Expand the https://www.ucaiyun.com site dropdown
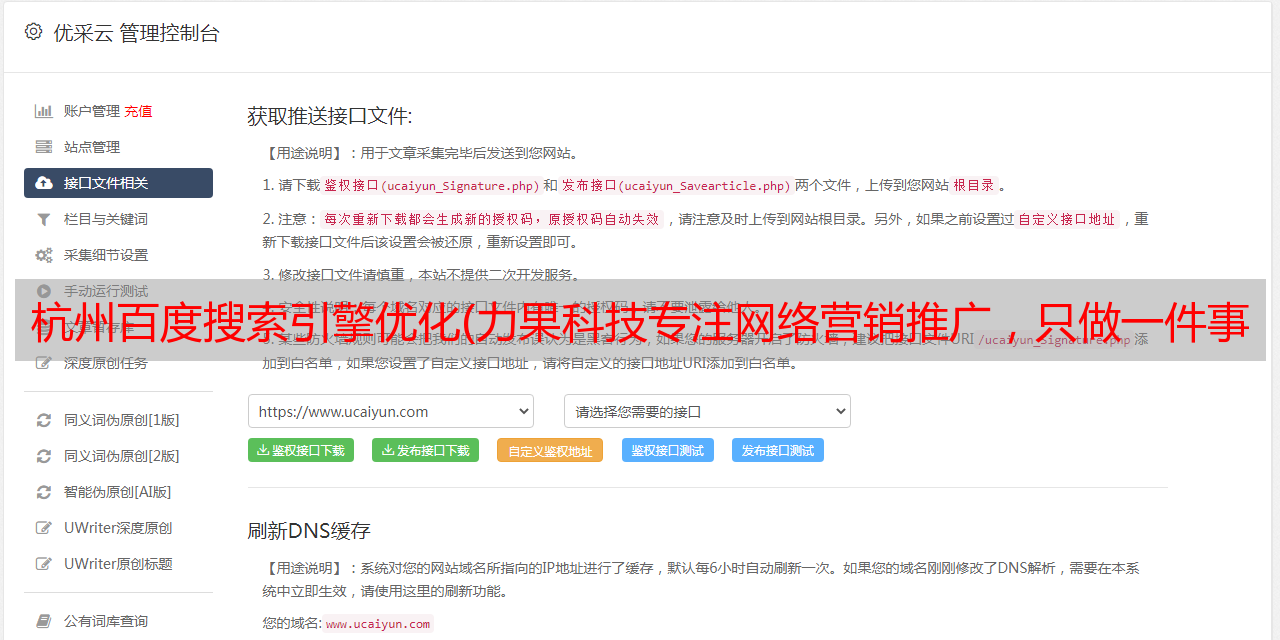Image resolution: width=1280 pixels, height=640 pixels. coord(391,411)
